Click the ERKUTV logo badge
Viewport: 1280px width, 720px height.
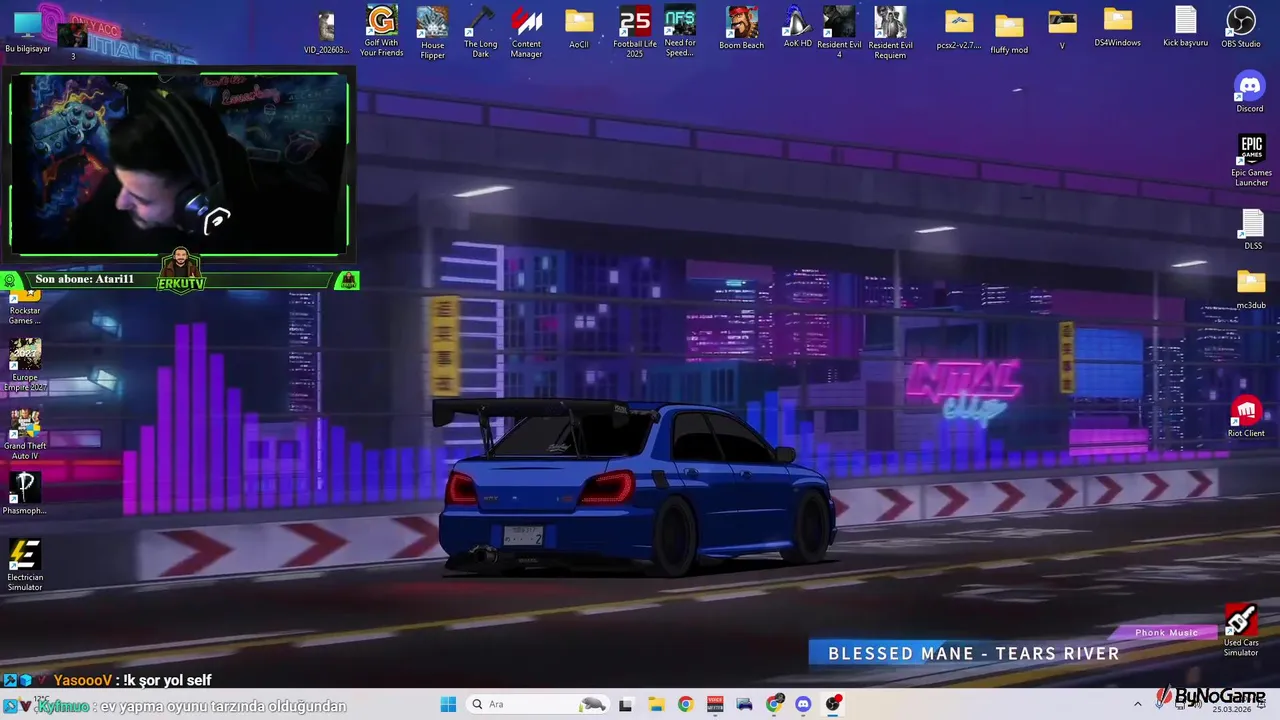pos(181,270)
